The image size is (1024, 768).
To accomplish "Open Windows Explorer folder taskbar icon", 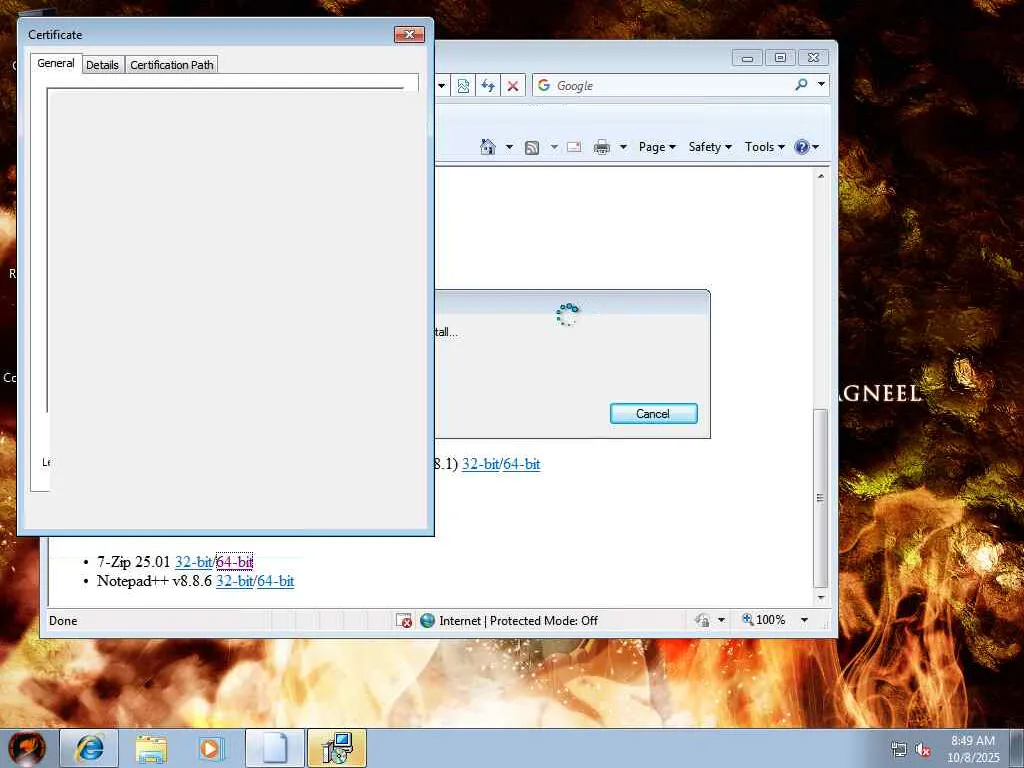I will (151, 748).
